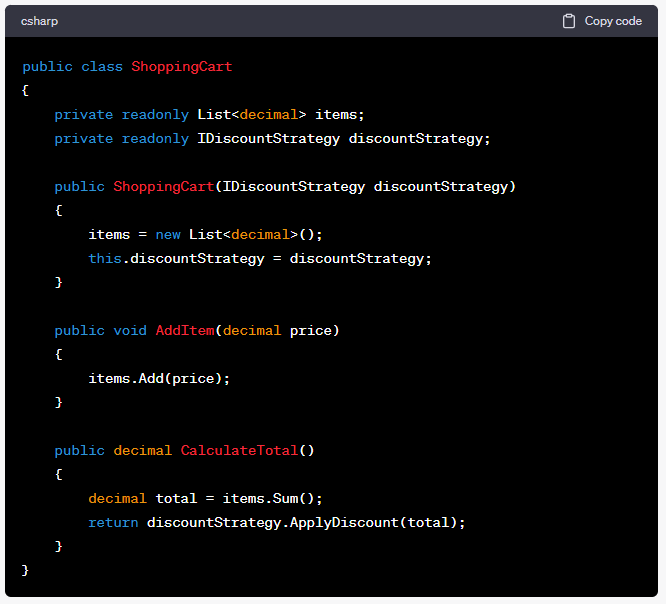
Task: Click the "this" keyword
Action: click(x=105, y=259)
